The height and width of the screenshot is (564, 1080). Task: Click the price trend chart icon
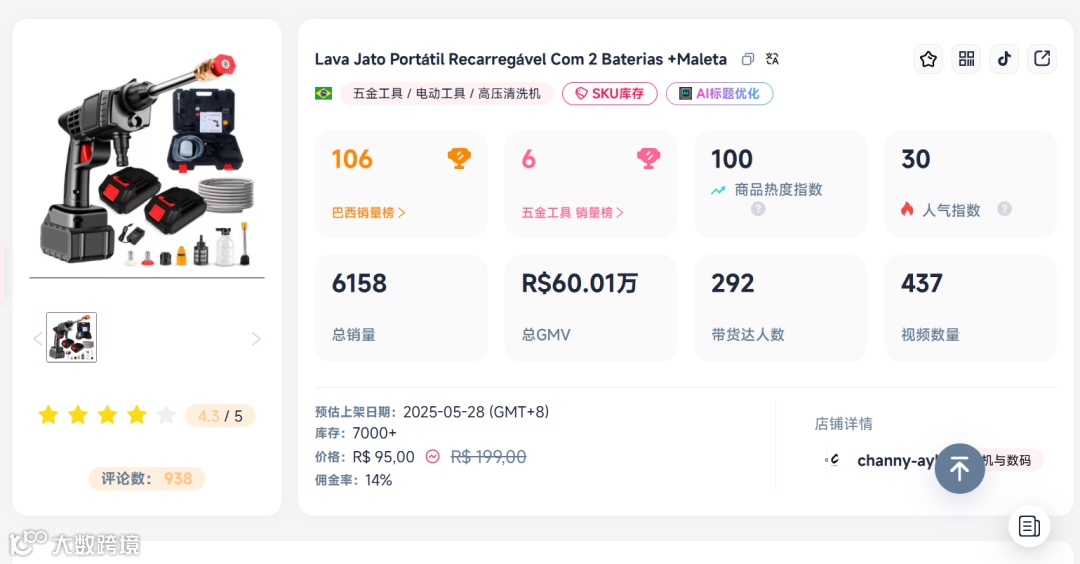[x=432, y=456]
